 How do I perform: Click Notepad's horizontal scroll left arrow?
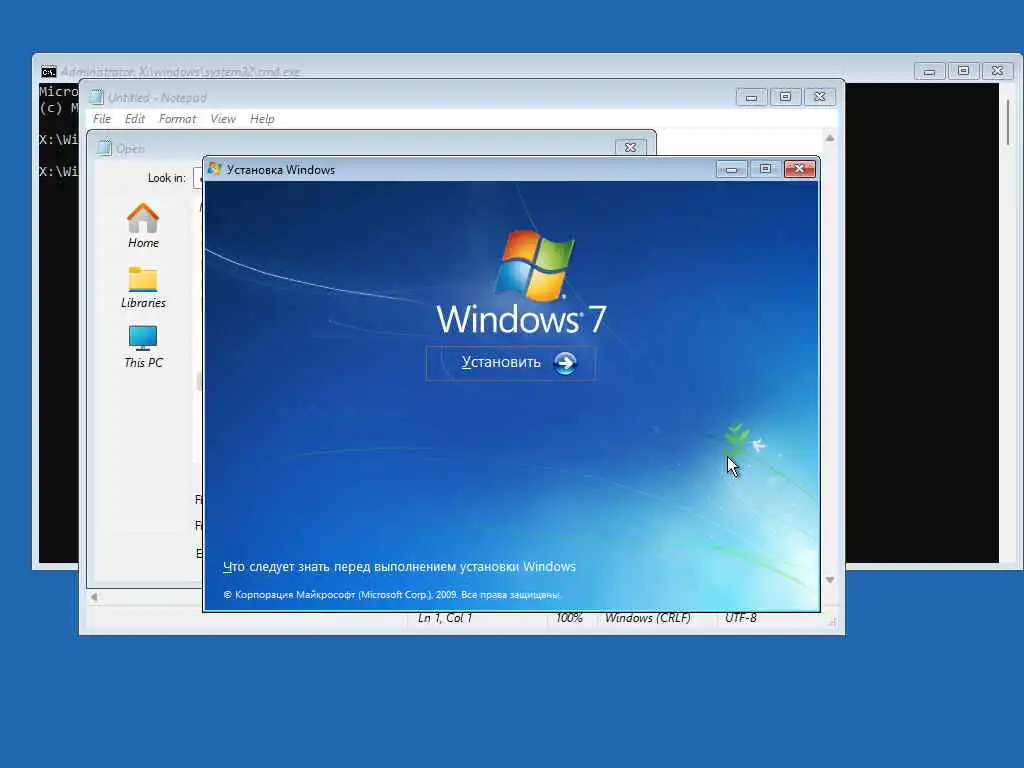pyautogui.click(x=94, y=596)
